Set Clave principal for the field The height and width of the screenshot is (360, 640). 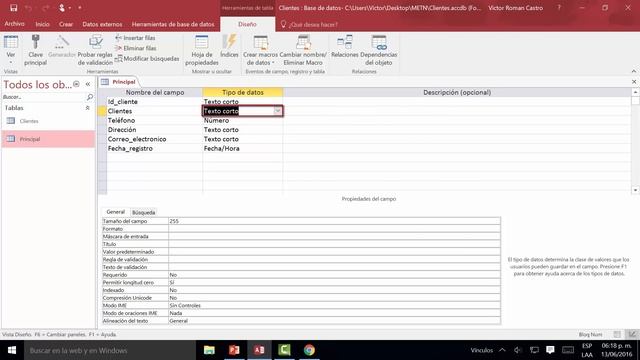tap(36, 50)
